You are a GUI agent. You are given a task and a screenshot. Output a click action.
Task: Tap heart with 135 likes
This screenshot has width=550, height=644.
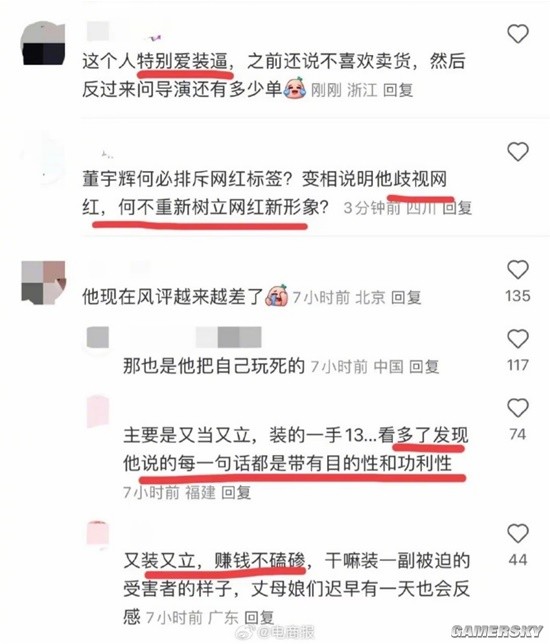pyautogui.click(x=518, y=270)
